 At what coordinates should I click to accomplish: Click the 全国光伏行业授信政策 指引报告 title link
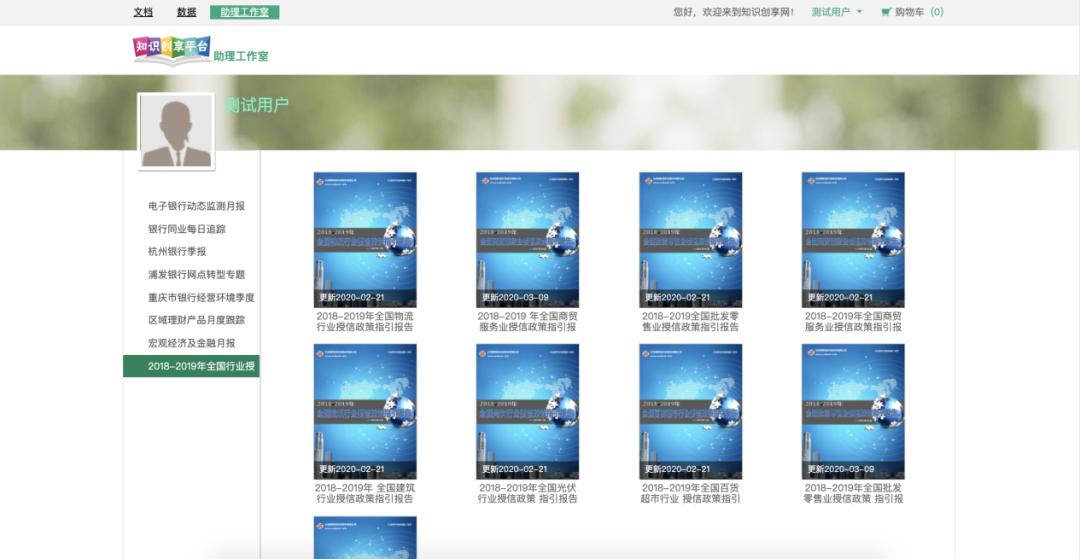coord(527,493)
